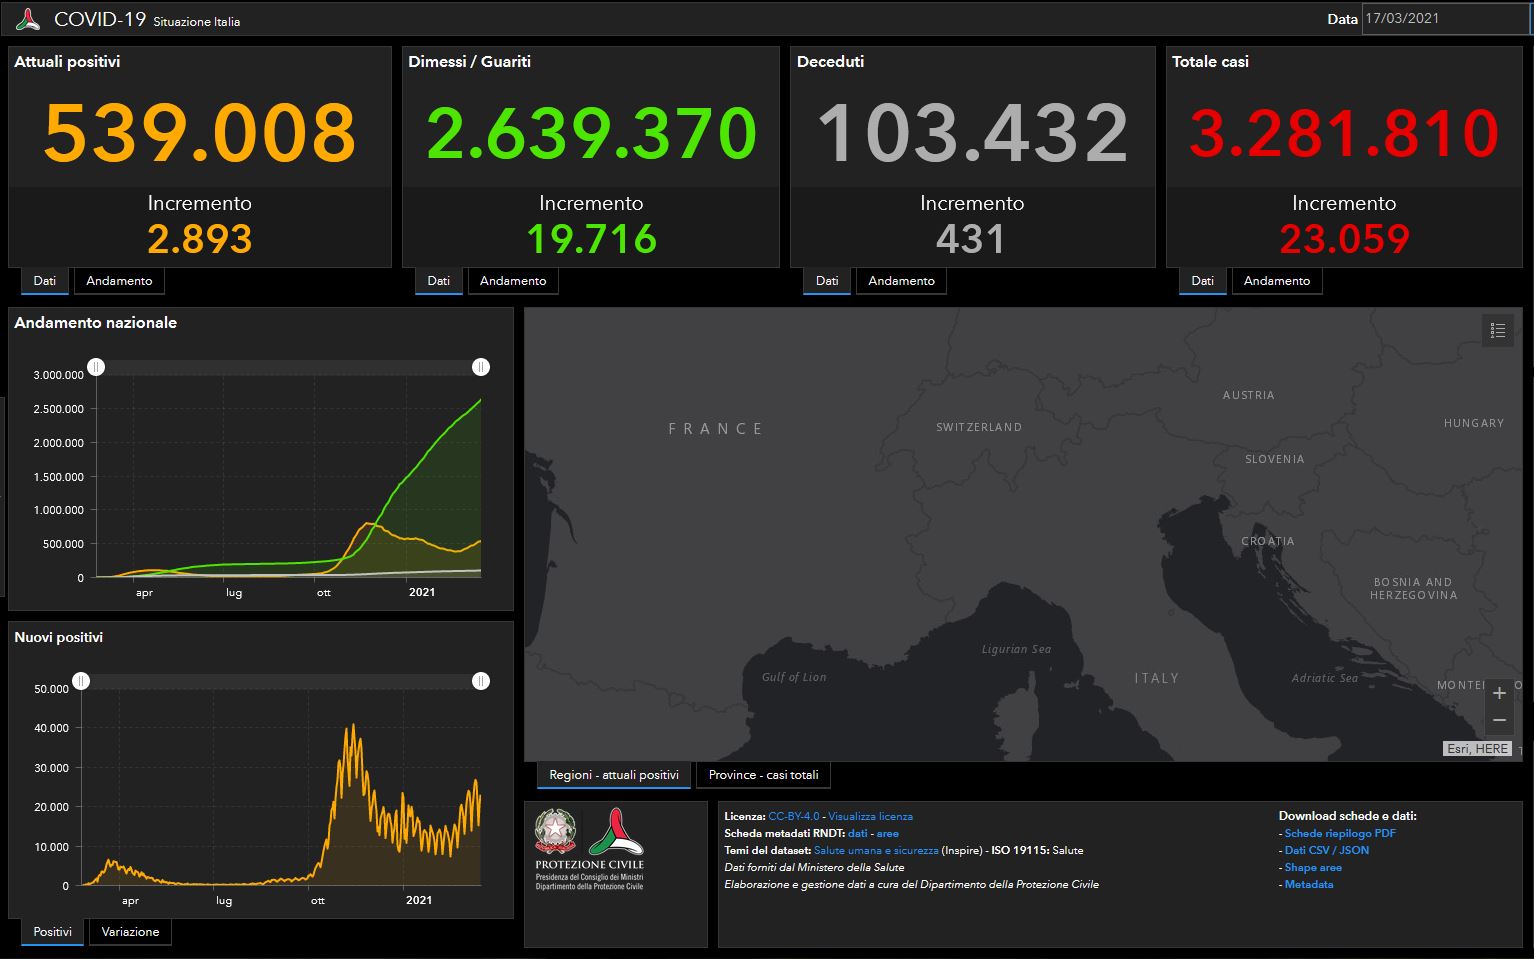Grab left handle of Andamento nazionale range
Screen dimensions: 1534x959
click(96, 367)
